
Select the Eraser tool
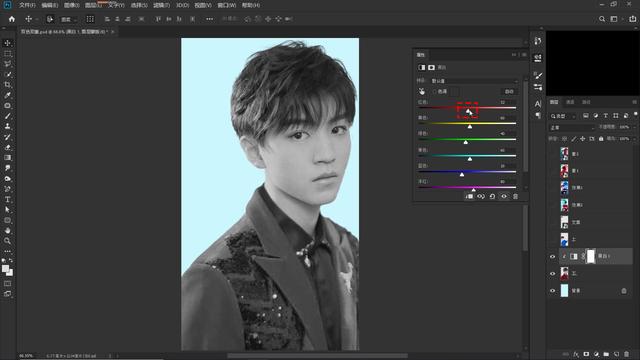[x=7, y=147]
